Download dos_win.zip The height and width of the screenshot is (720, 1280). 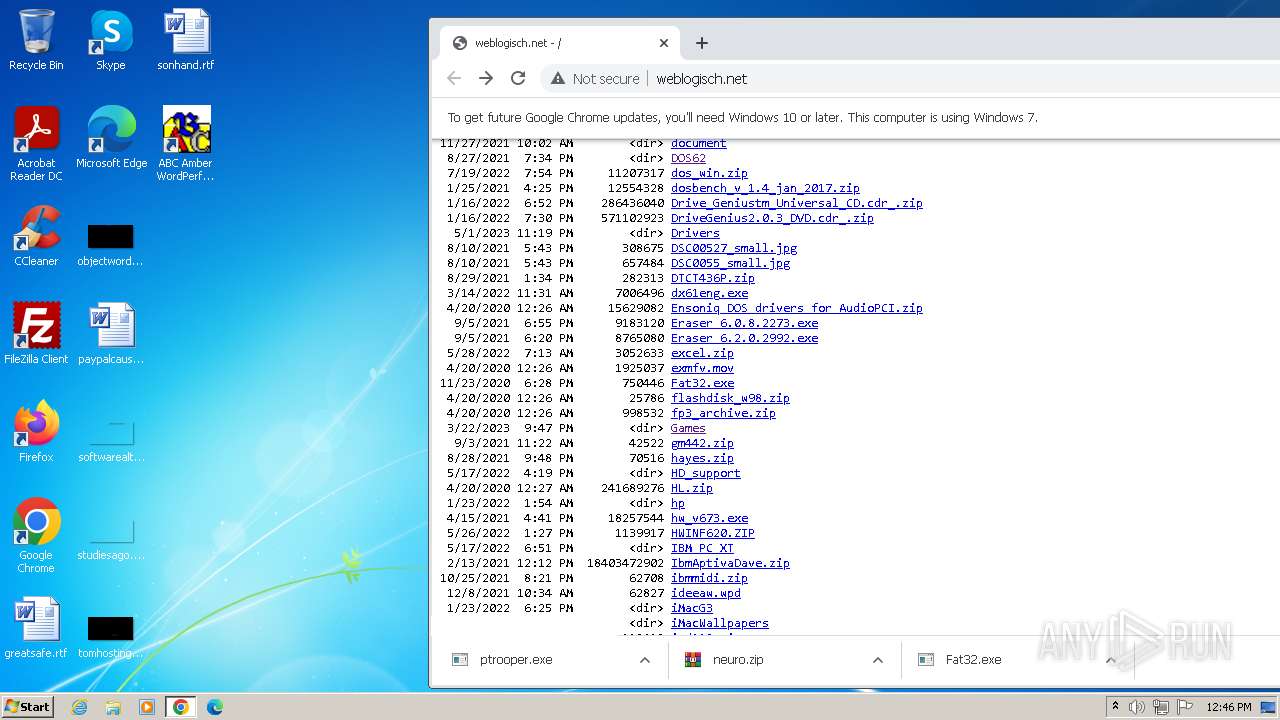click(709, 173)
